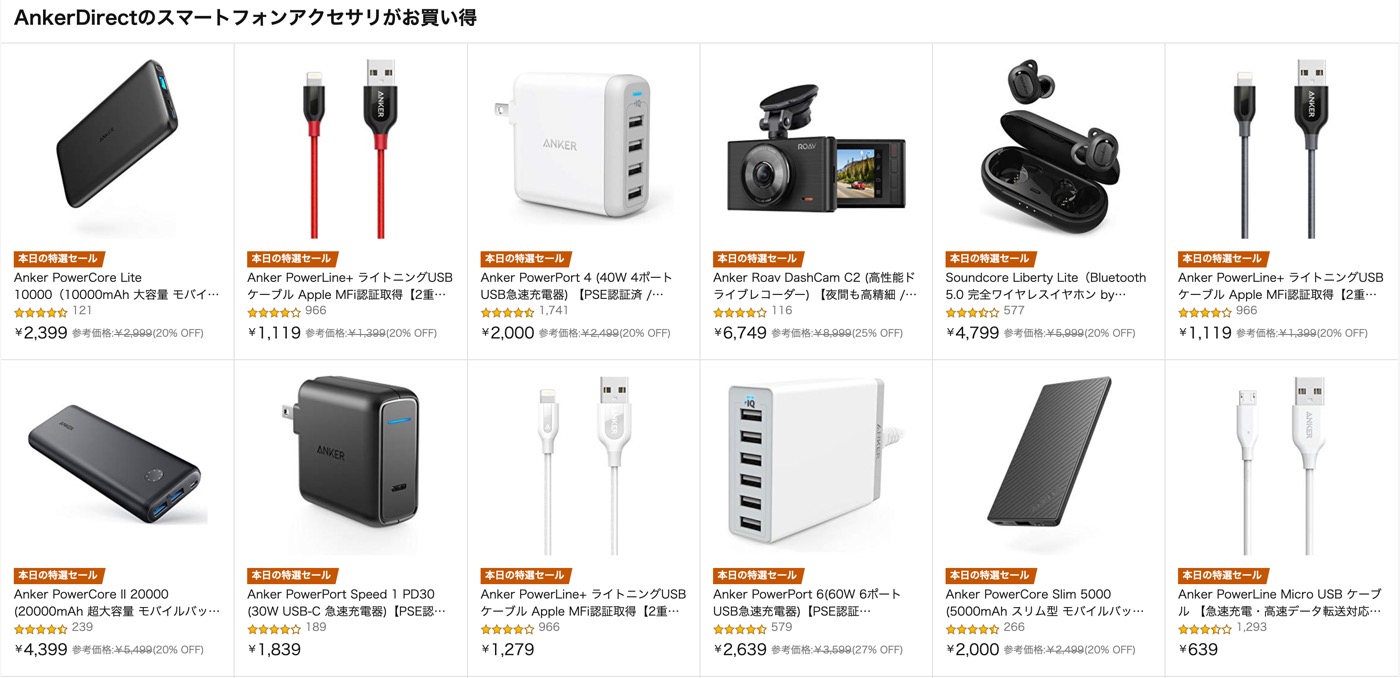
Task: Open the Anker Roav DashCam C2 title link
Action: [x=815, y=285]
